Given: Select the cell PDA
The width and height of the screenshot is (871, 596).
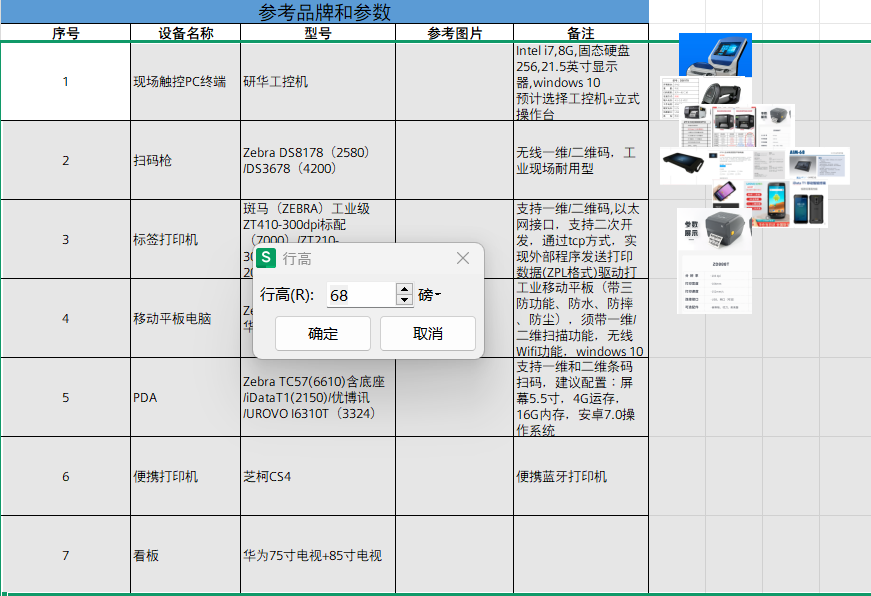Looking at the screenshot, I should click(x=186, y=397).
